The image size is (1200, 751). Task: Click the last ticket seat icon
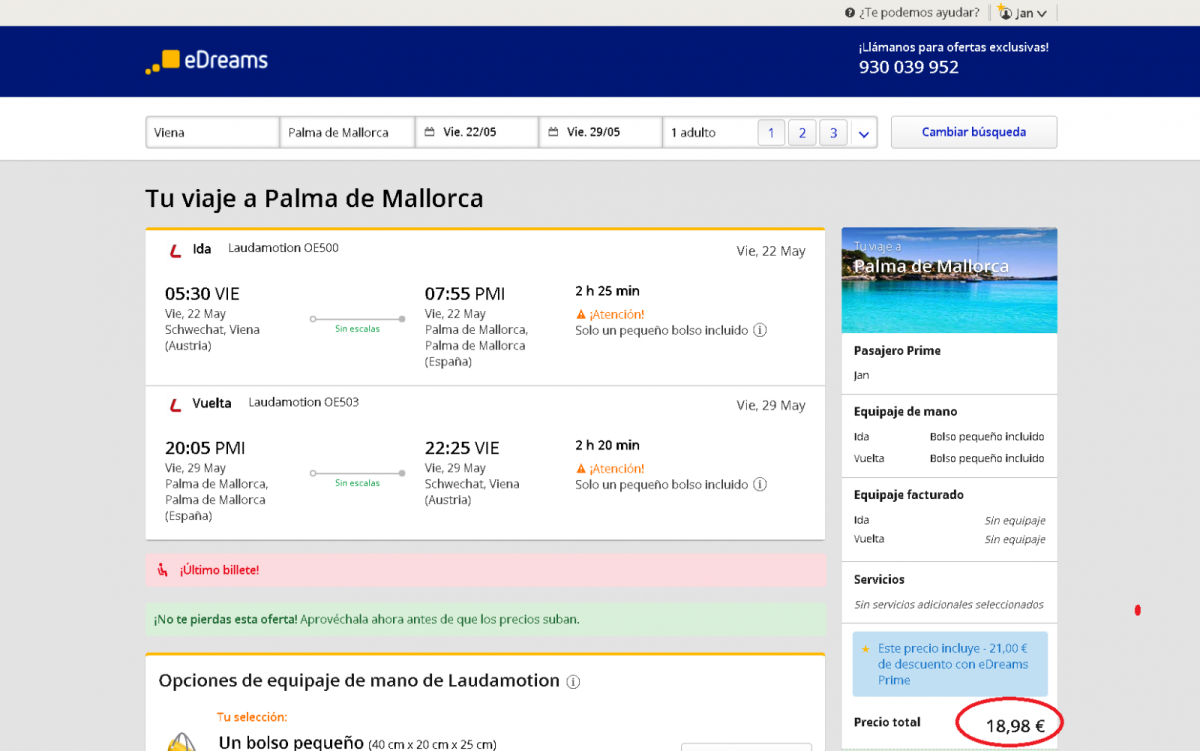[x=163, y=570]
